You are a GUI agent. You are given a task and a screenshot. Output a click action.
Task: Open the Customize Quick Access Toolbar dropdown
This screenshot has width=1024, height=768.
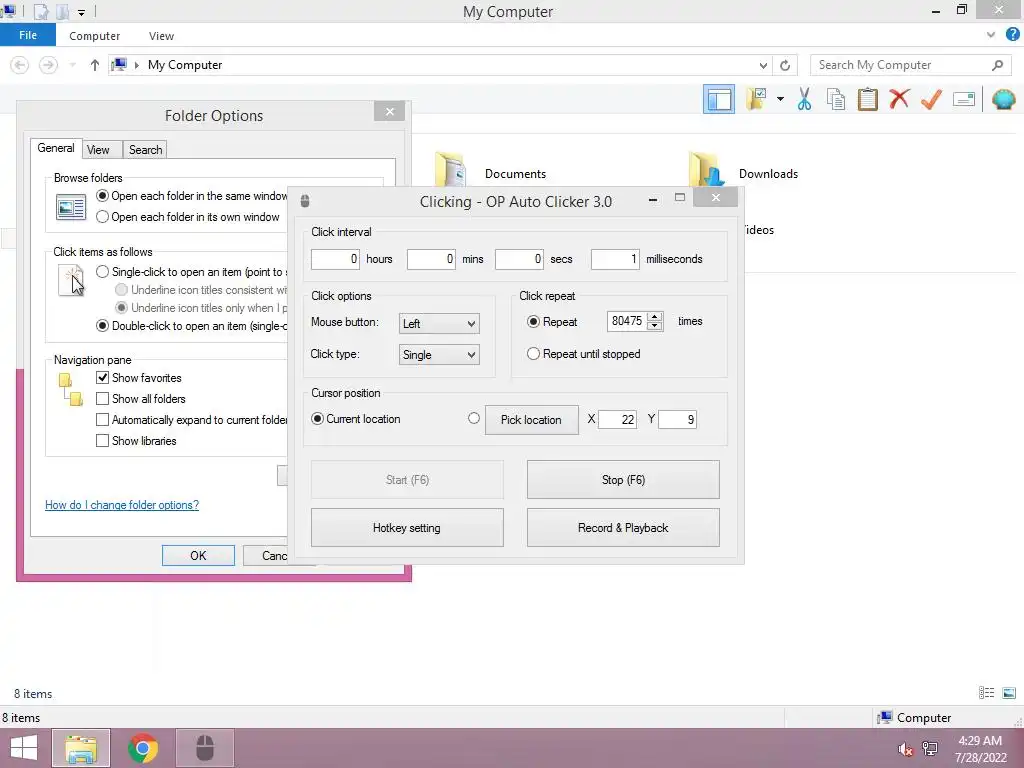(x=81, y=12)
